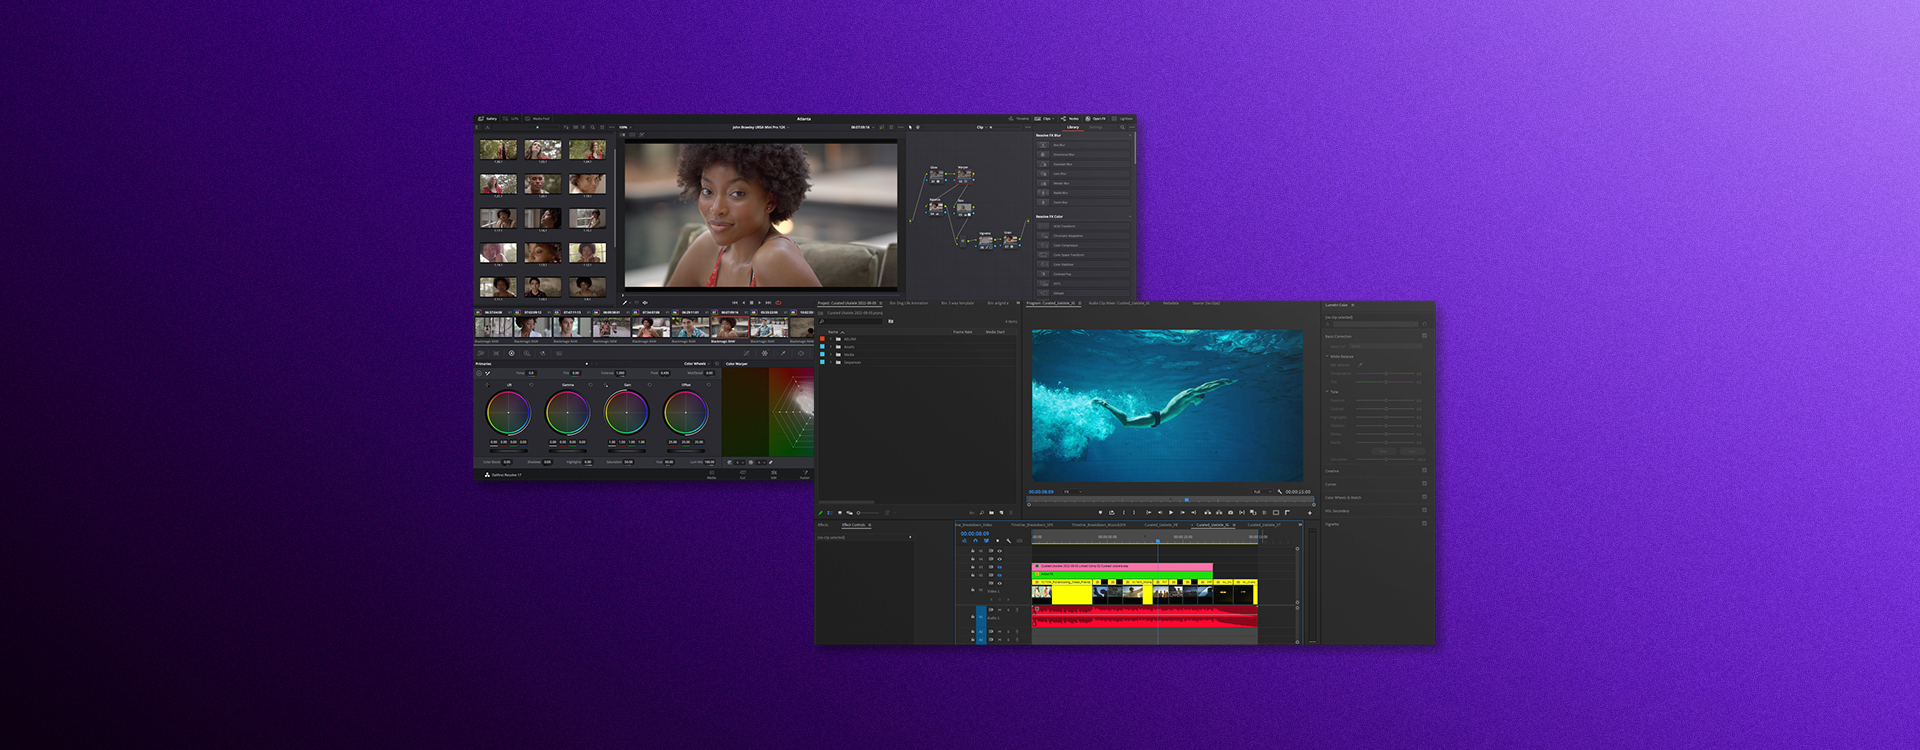Expand the Media bin folder
This screenshot has height=750, width=1920.
coord(831,355)
